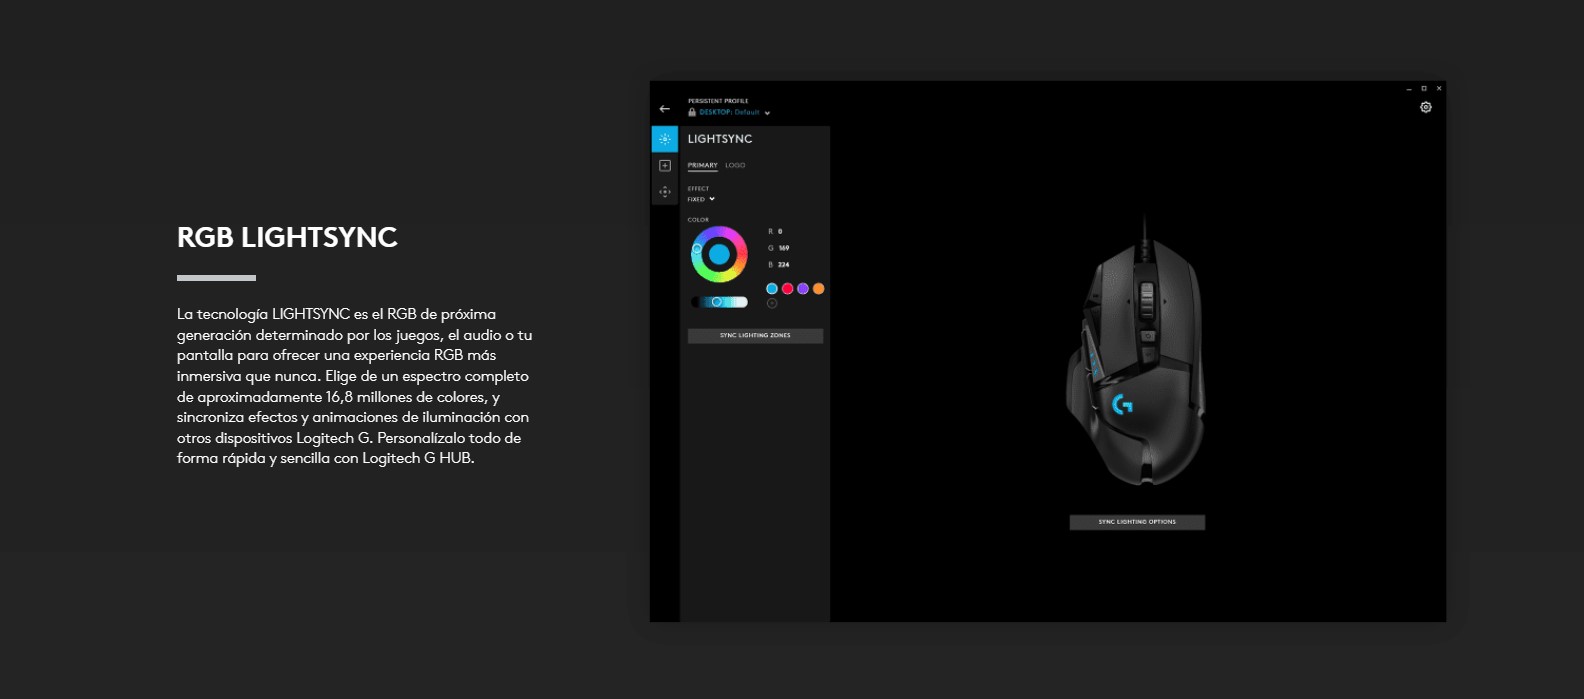Click the back arrow icon
The image size is (1584, 699).
[x=664, y=109]
